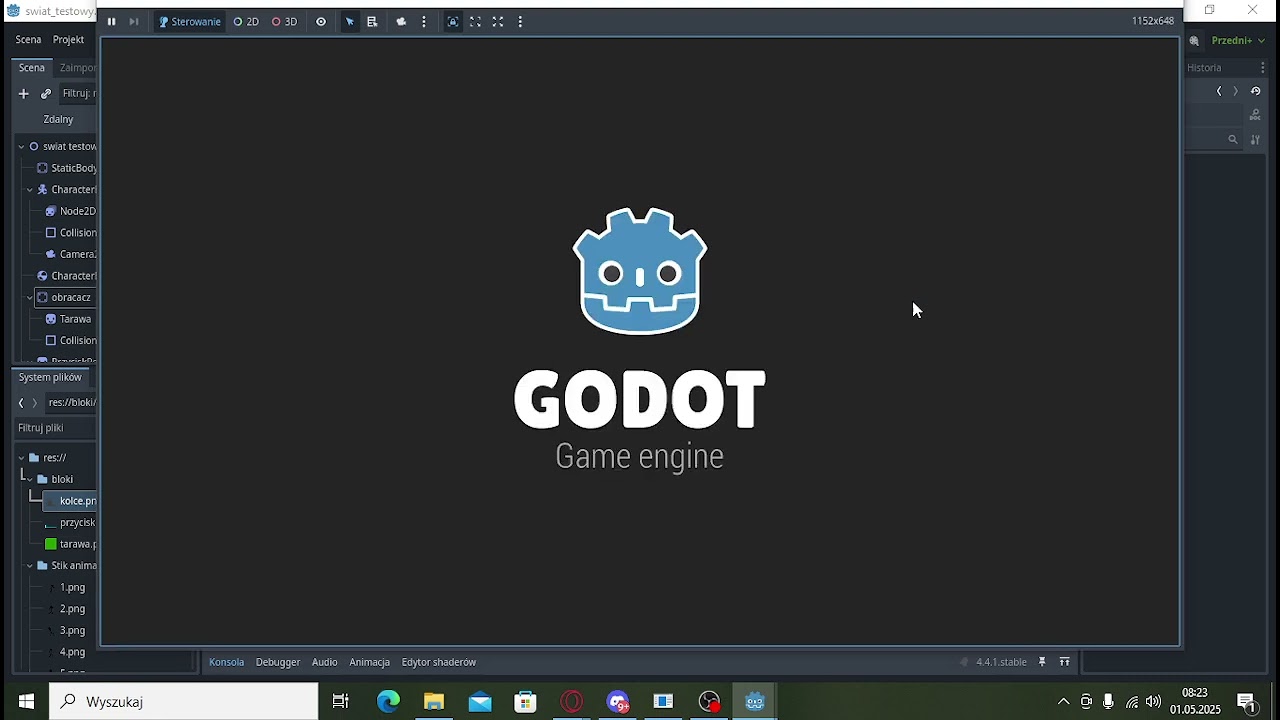Expand bottom panel with arrow icon
The image size is (1280, 720).
pyautogui.click(x=1065, y=662)
